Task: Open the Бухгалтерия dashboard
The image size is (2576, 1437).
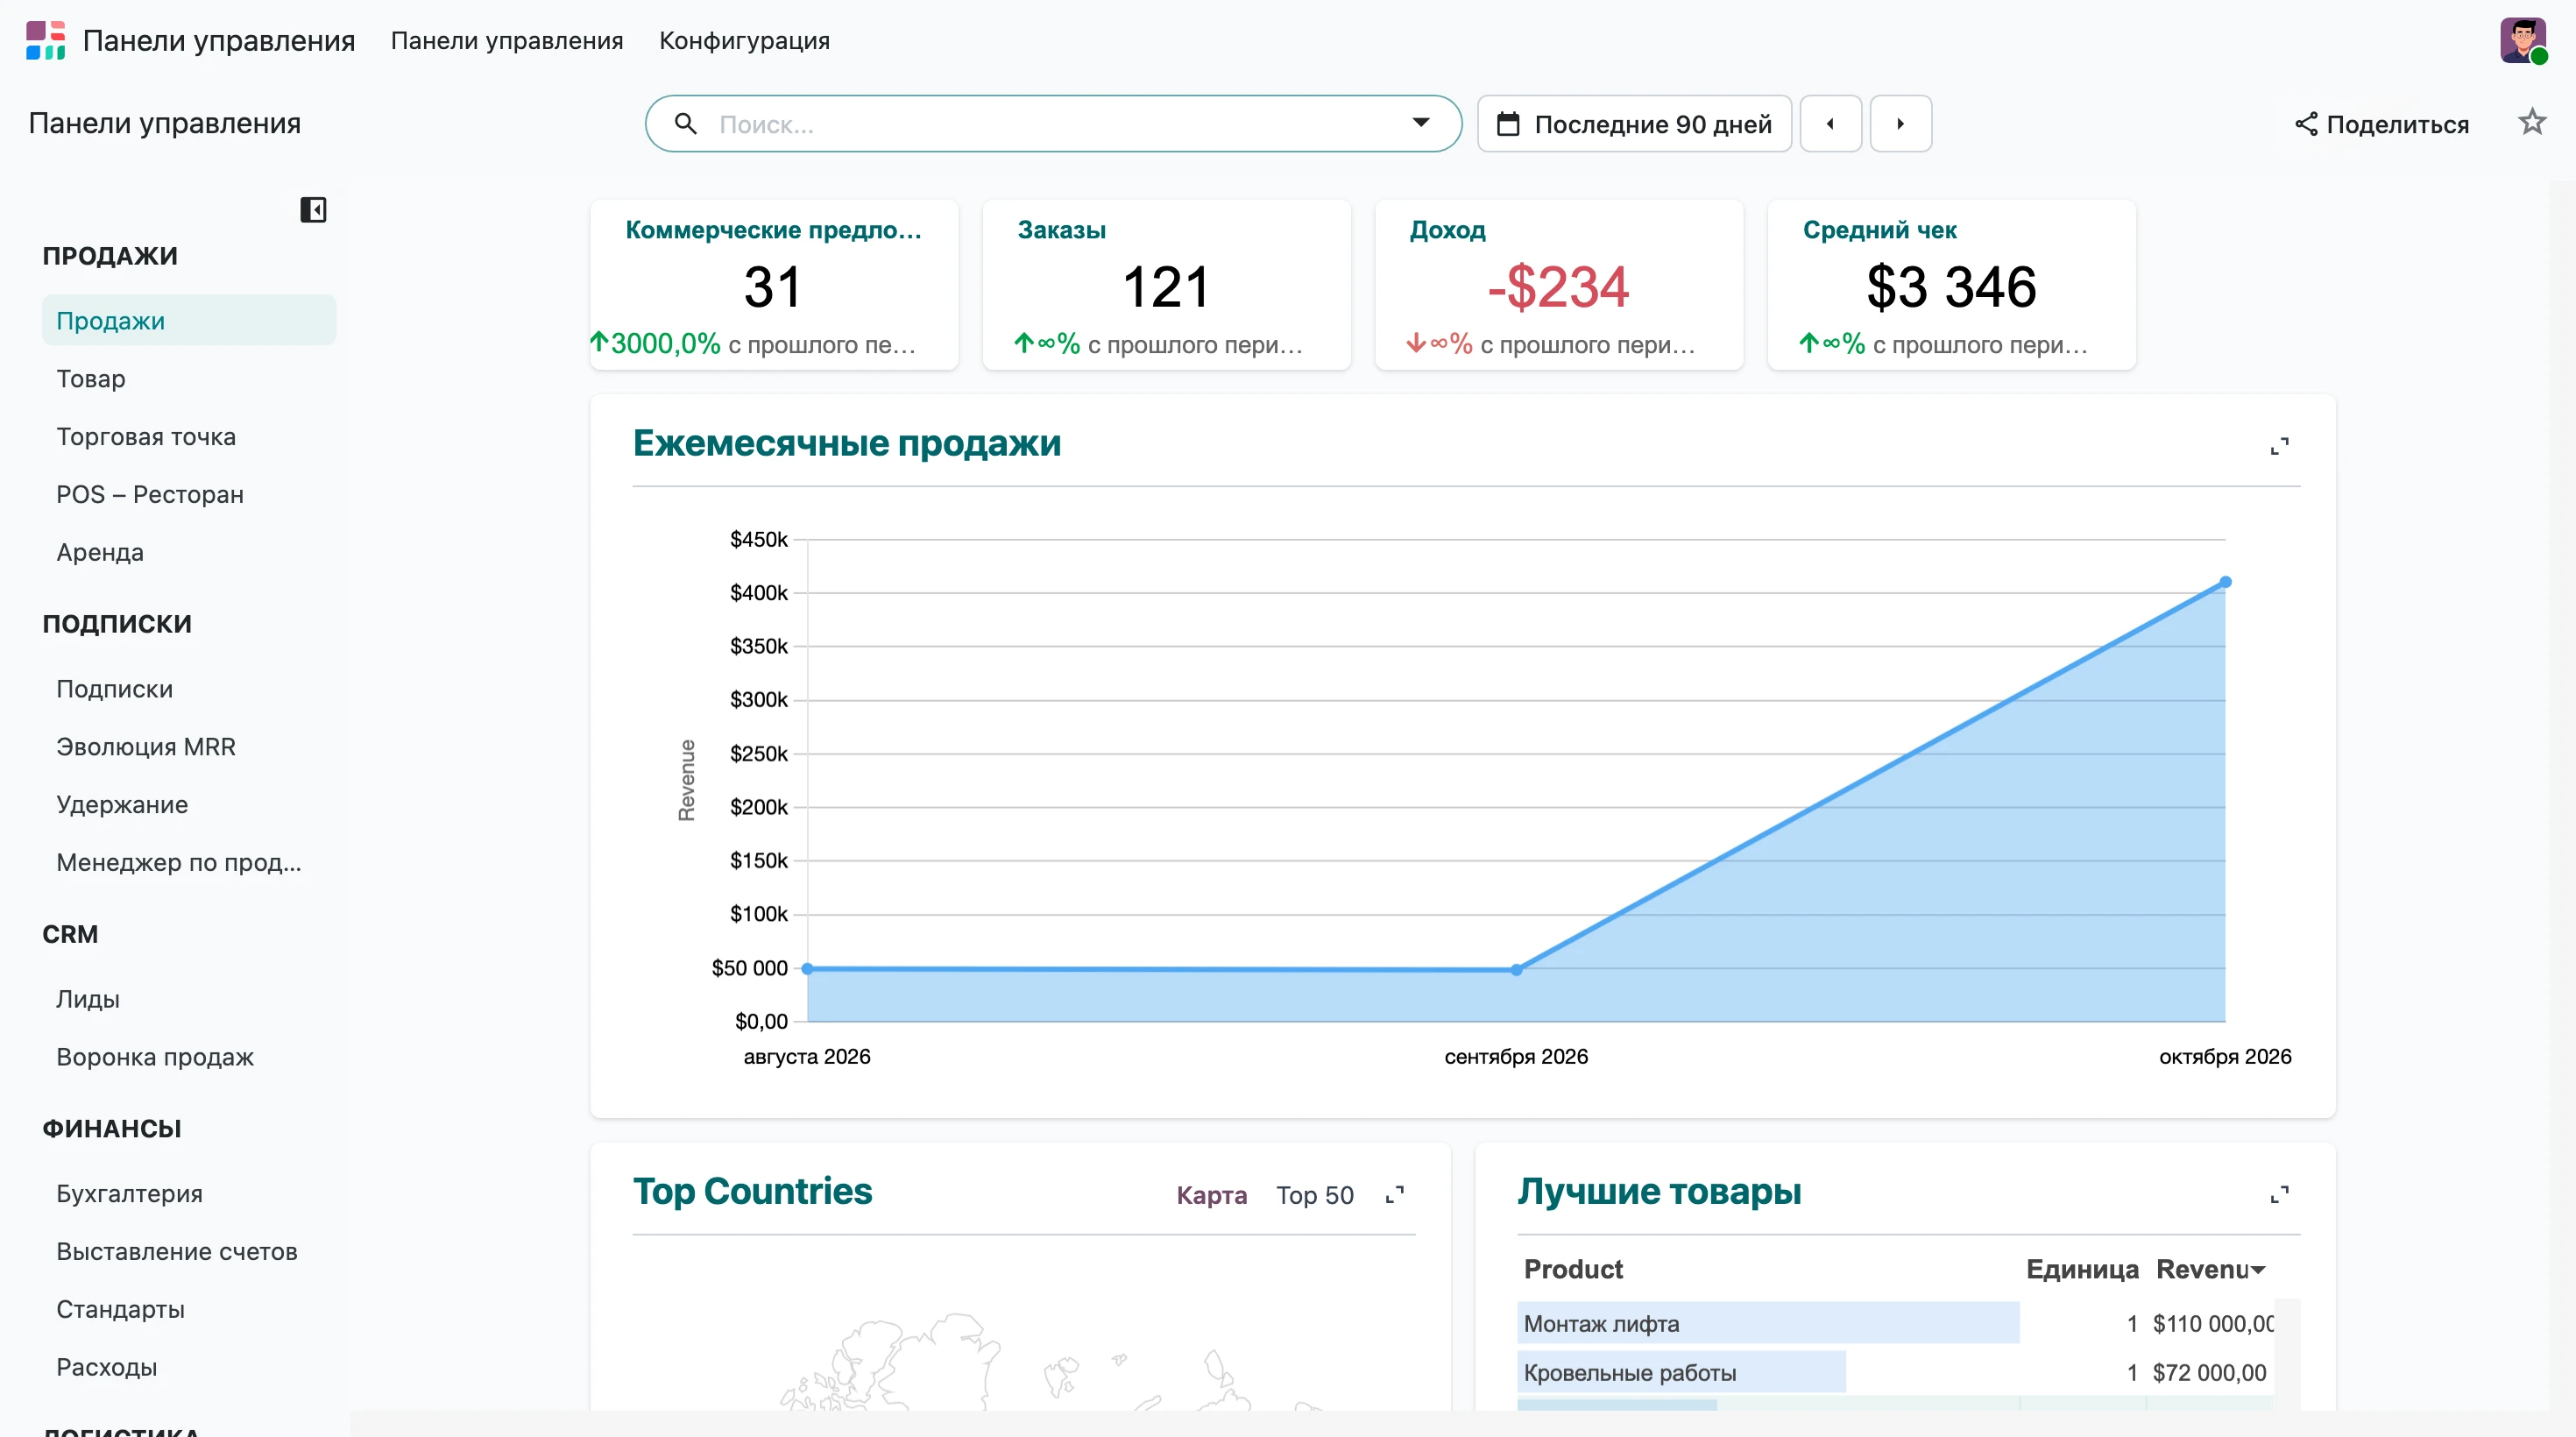Action: 189,1194
